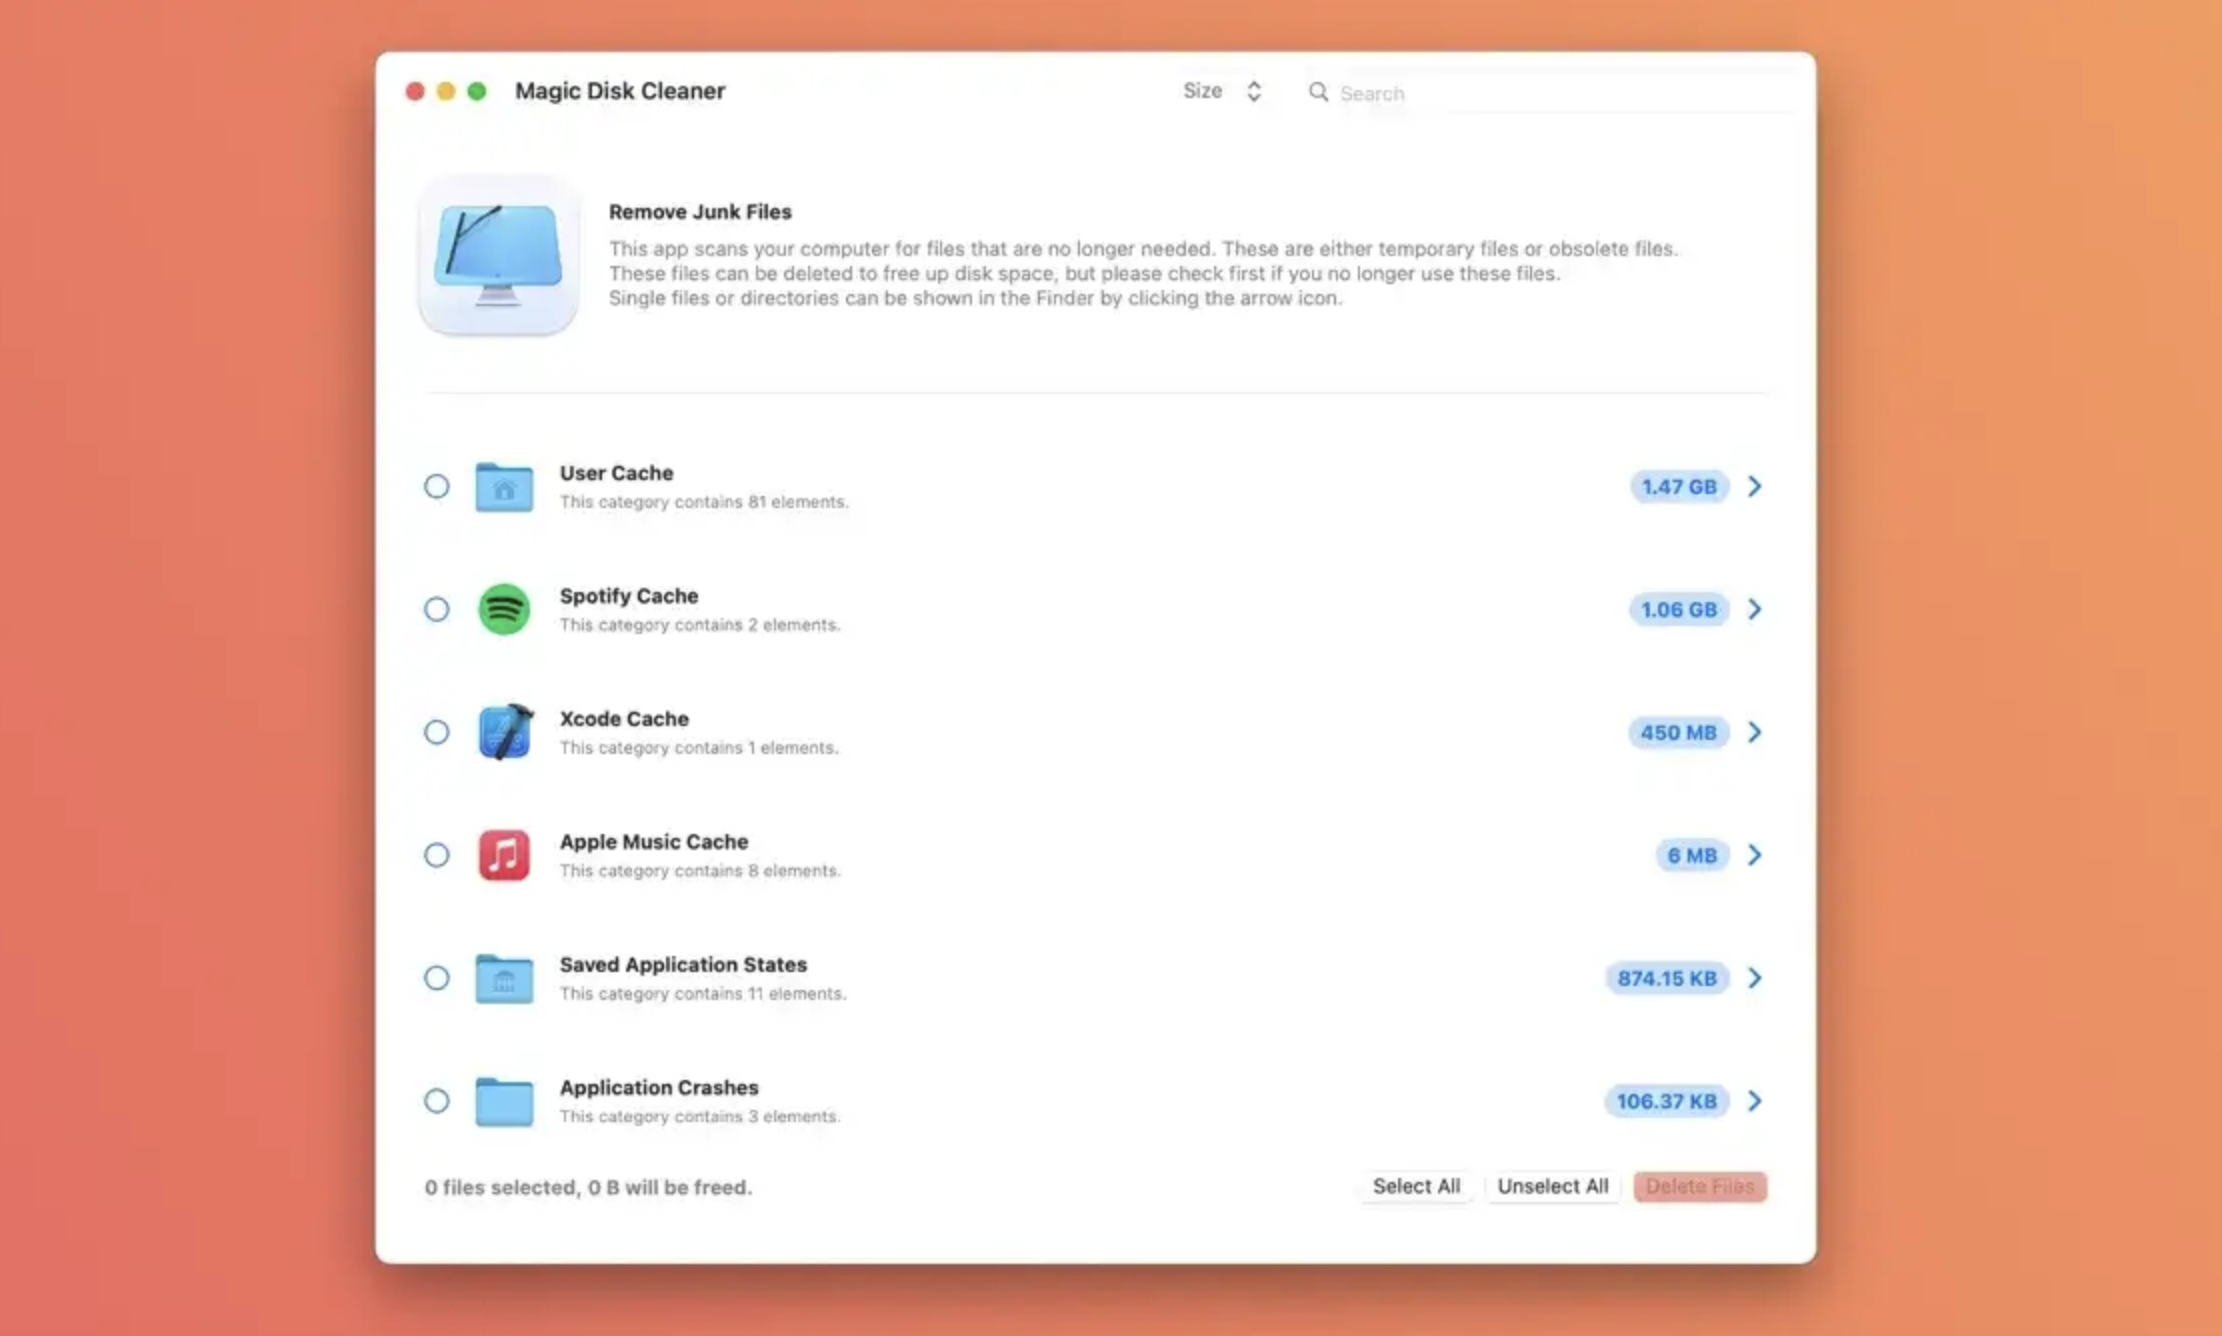Reveal User Cache contents with the arrow
2222x1336 pixels.
coord(1755,487)
